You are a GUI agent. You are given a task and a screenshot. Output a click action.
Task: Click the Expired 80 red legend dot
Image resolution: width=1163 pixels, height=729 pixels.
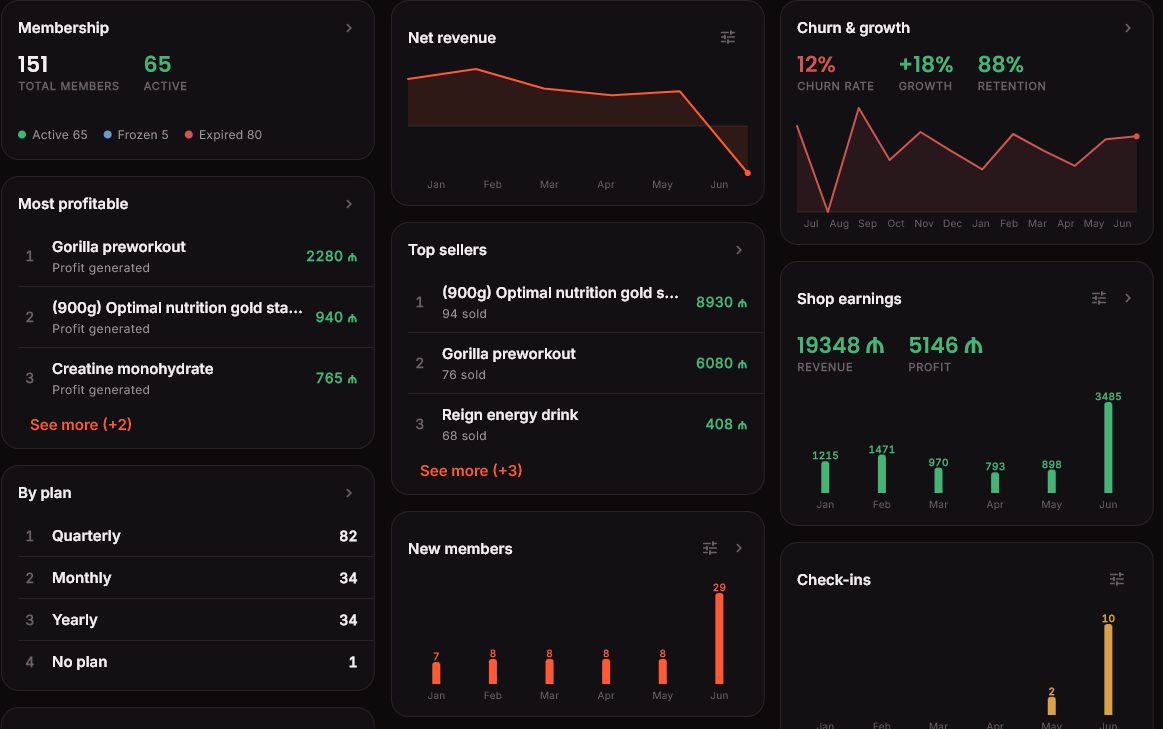tap(188, 135)
